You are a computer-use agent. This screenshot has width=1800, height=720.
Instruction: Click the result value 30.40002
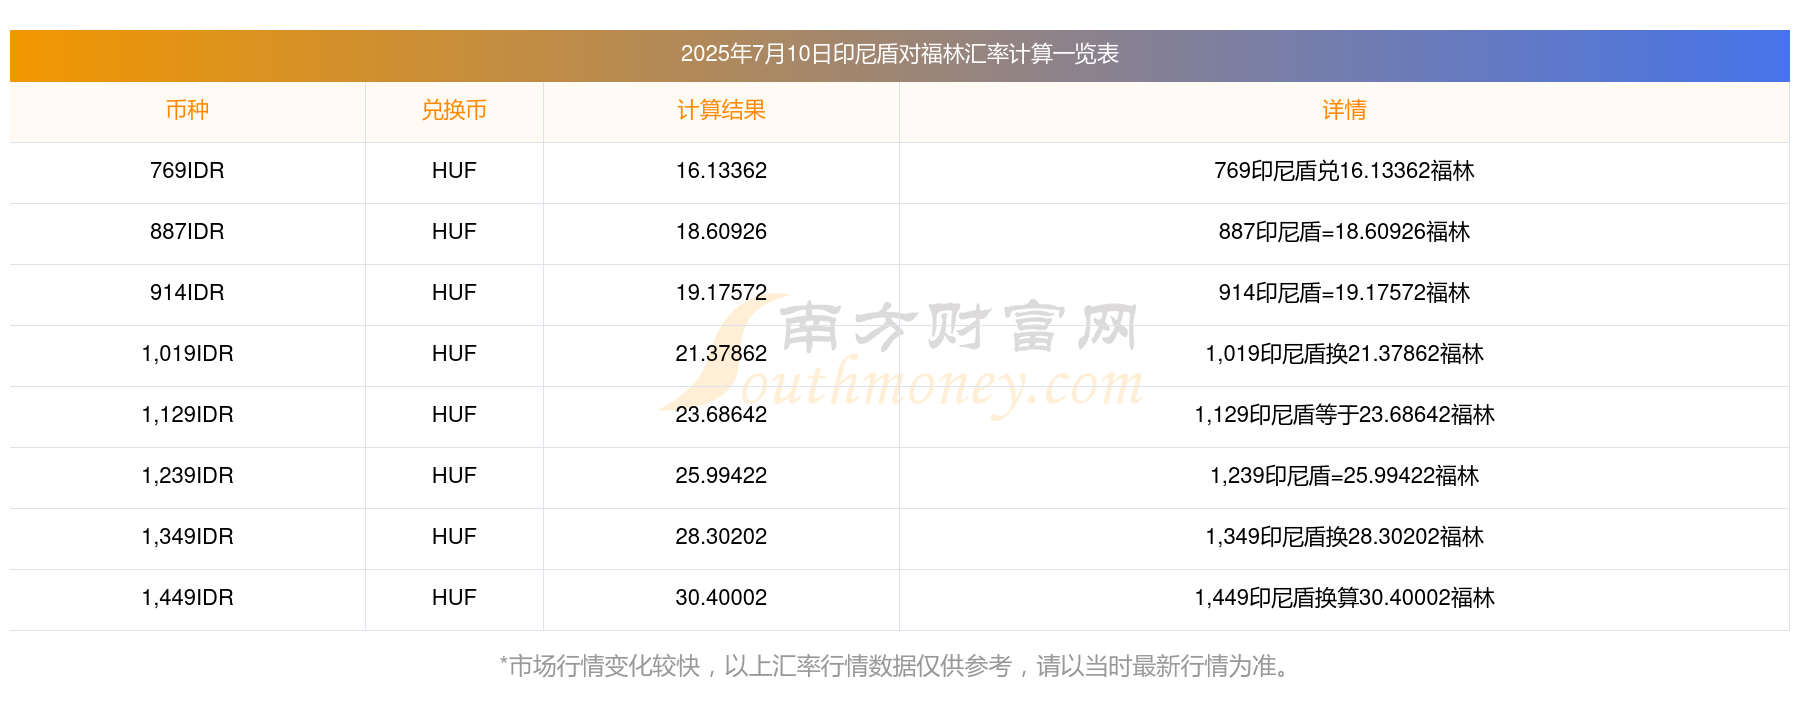click(721, 598)
